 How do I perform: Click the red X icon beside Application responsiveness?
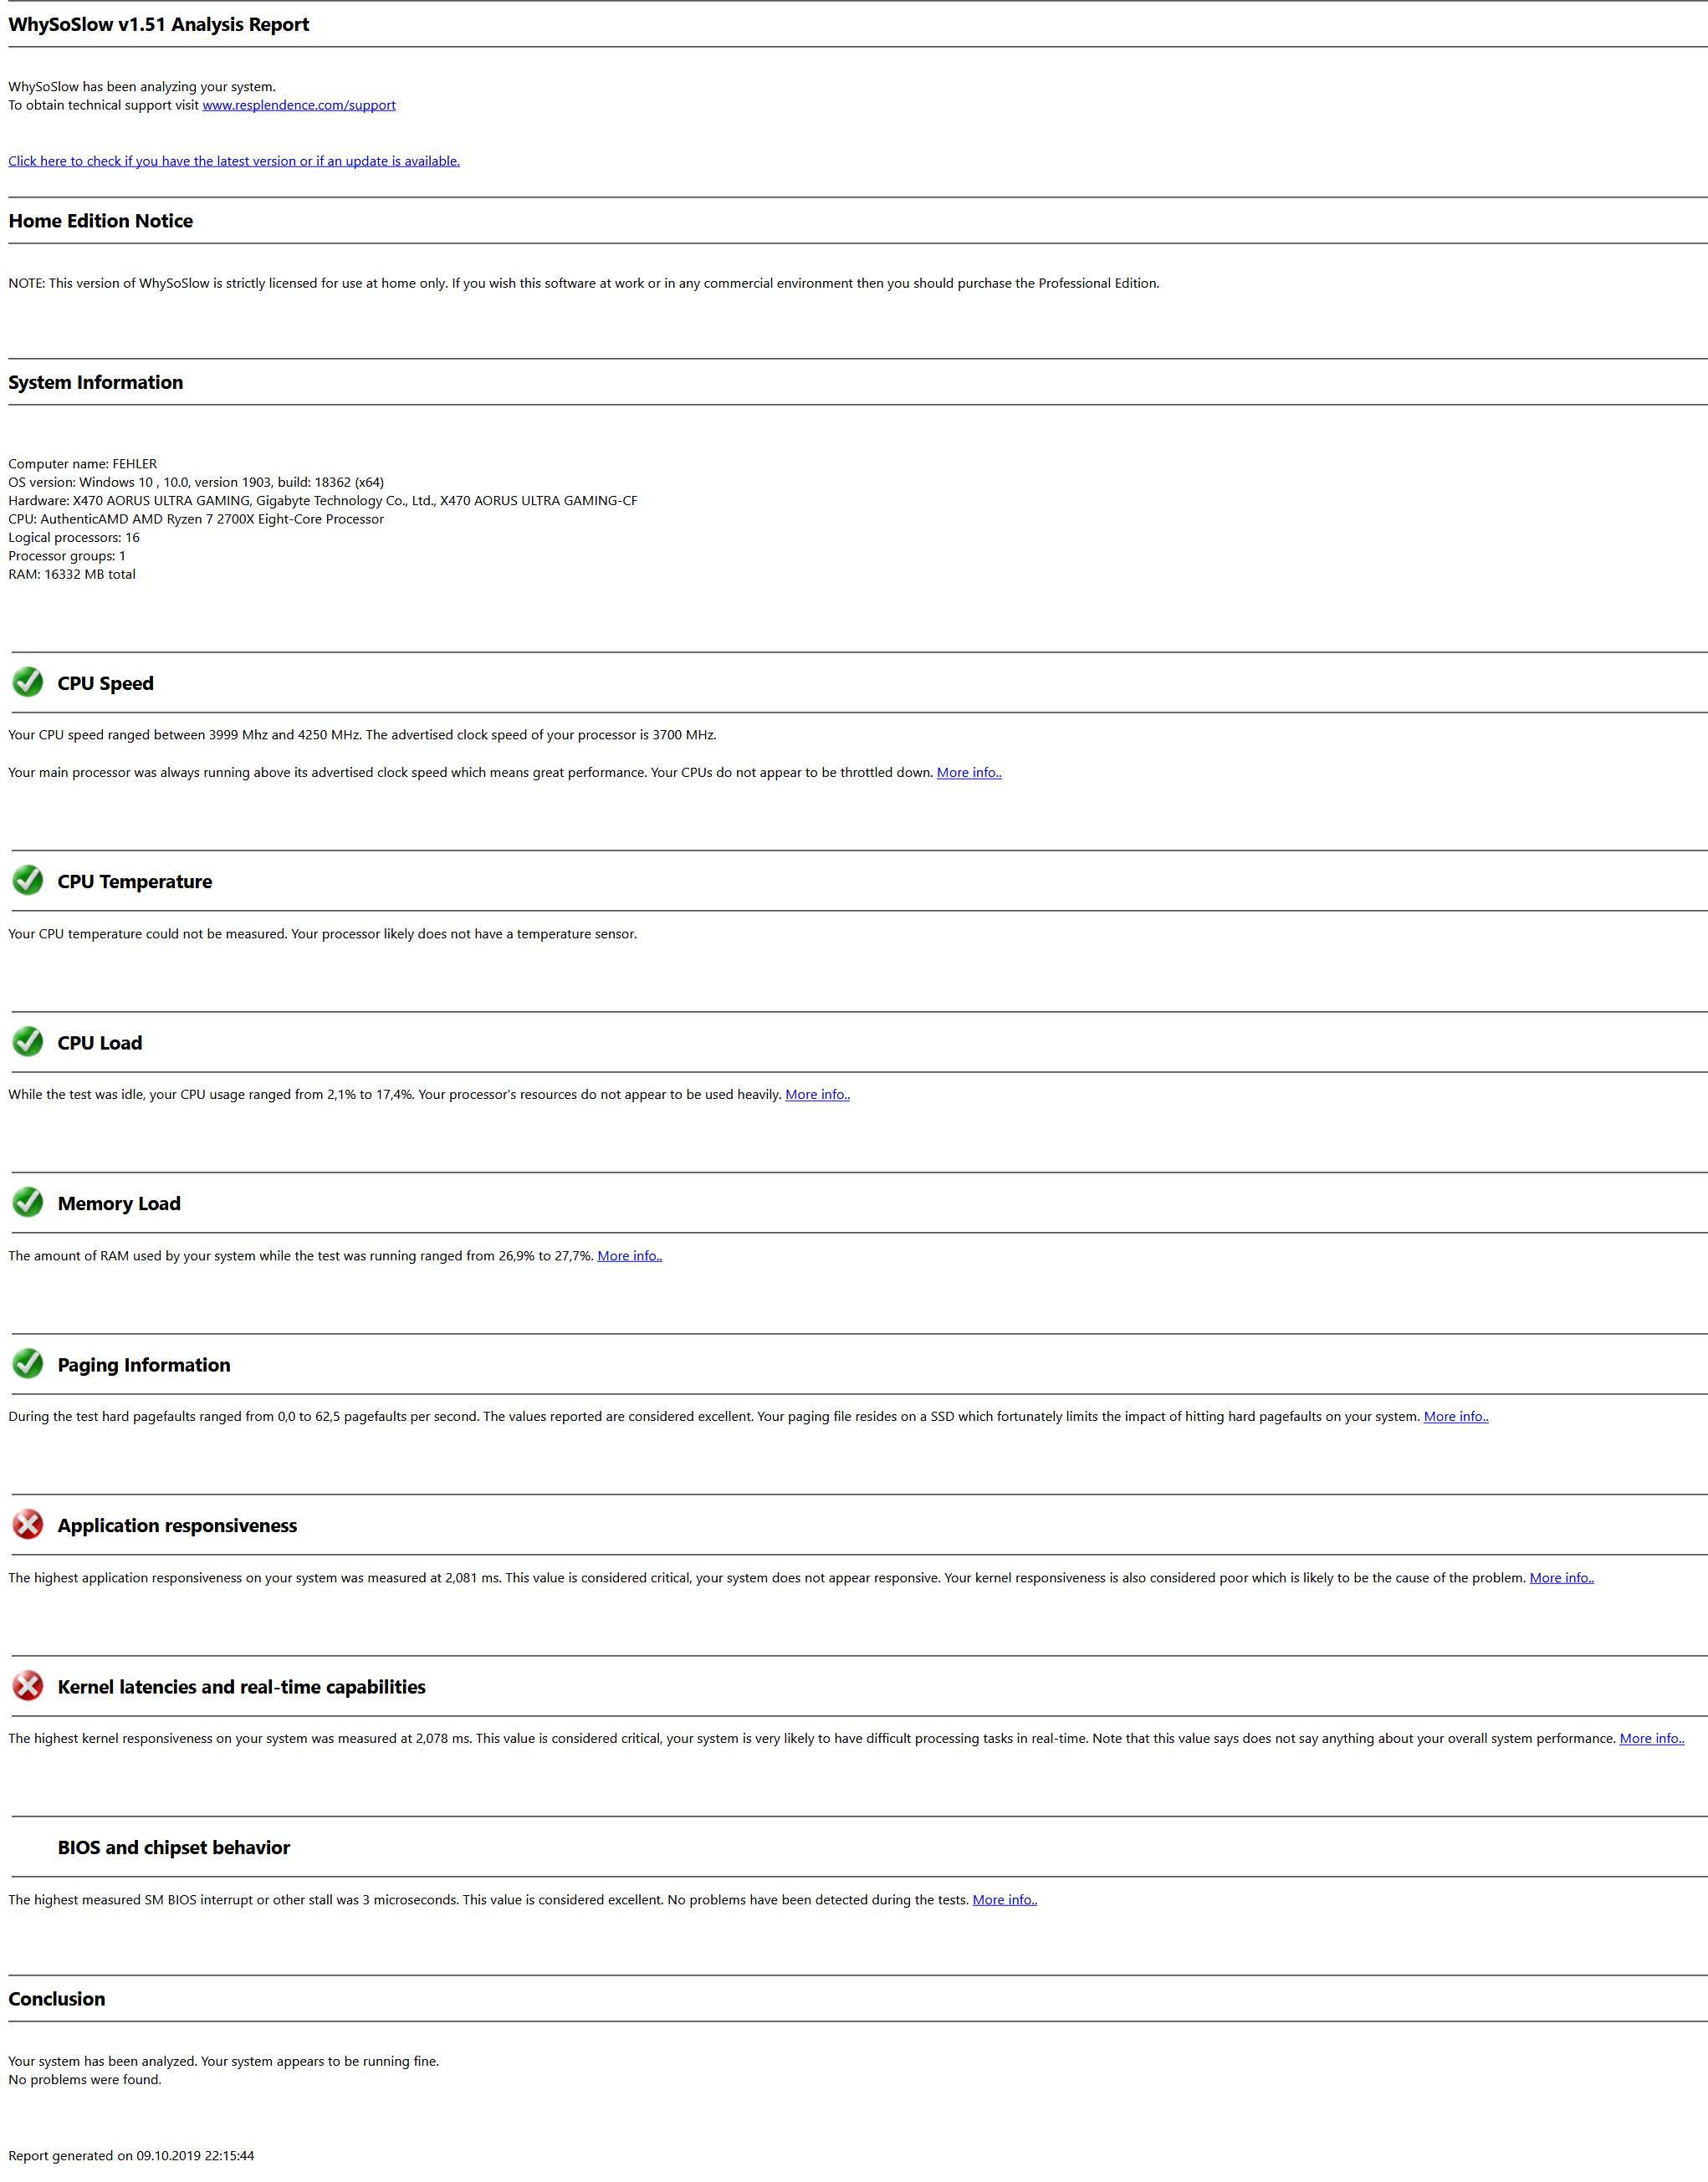28,1524
